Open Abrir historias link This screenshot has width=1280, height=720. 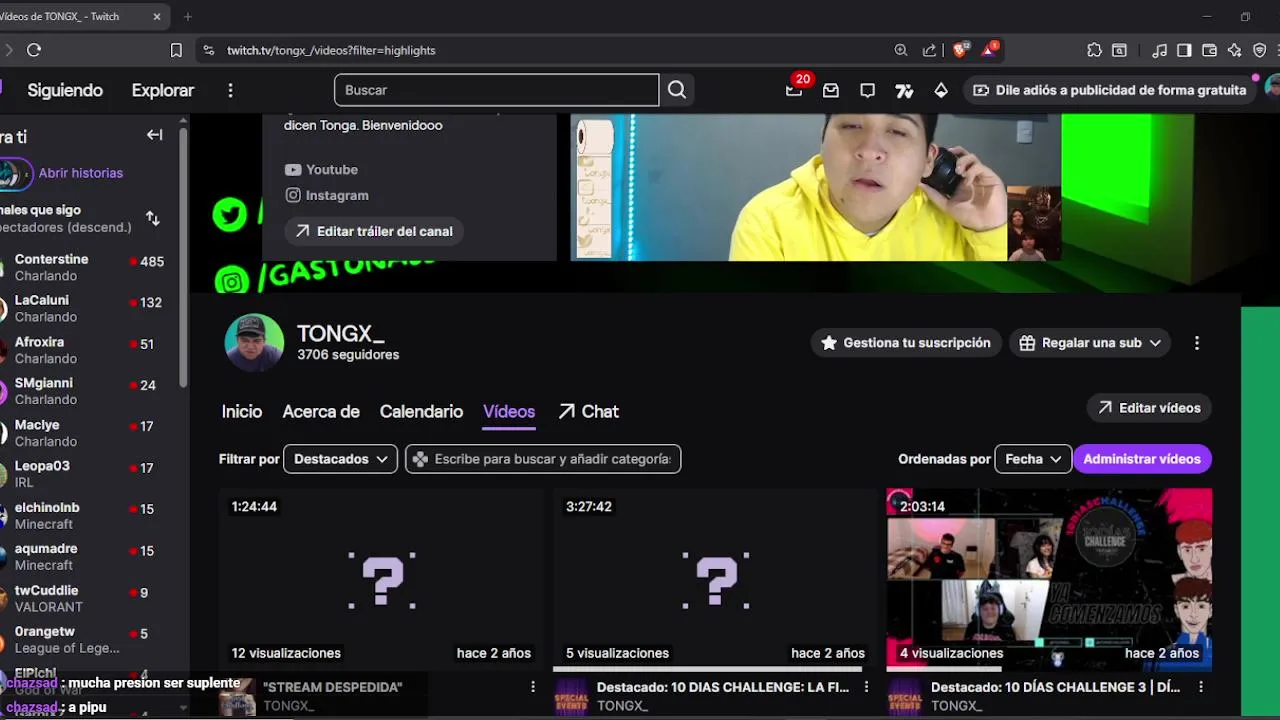coord(81,173)
